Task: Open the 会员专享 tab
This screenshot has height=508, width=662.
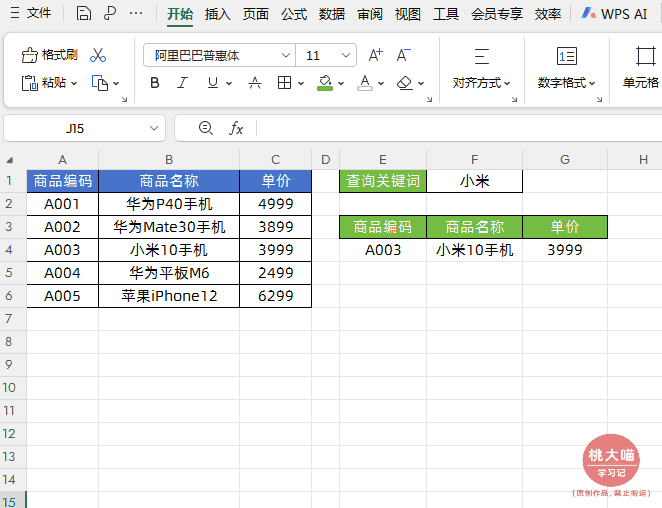Action: point(497,14)
